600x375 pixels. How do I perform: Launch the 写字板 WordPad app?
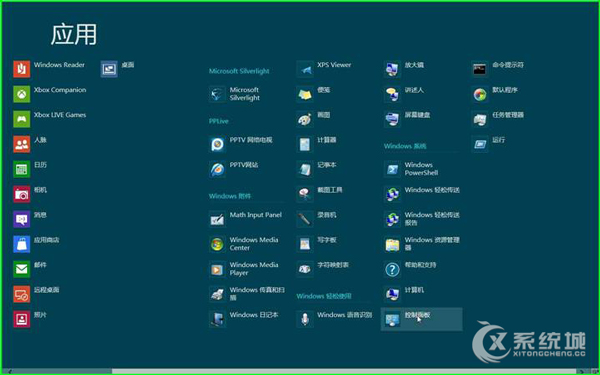tap(316, 244)
